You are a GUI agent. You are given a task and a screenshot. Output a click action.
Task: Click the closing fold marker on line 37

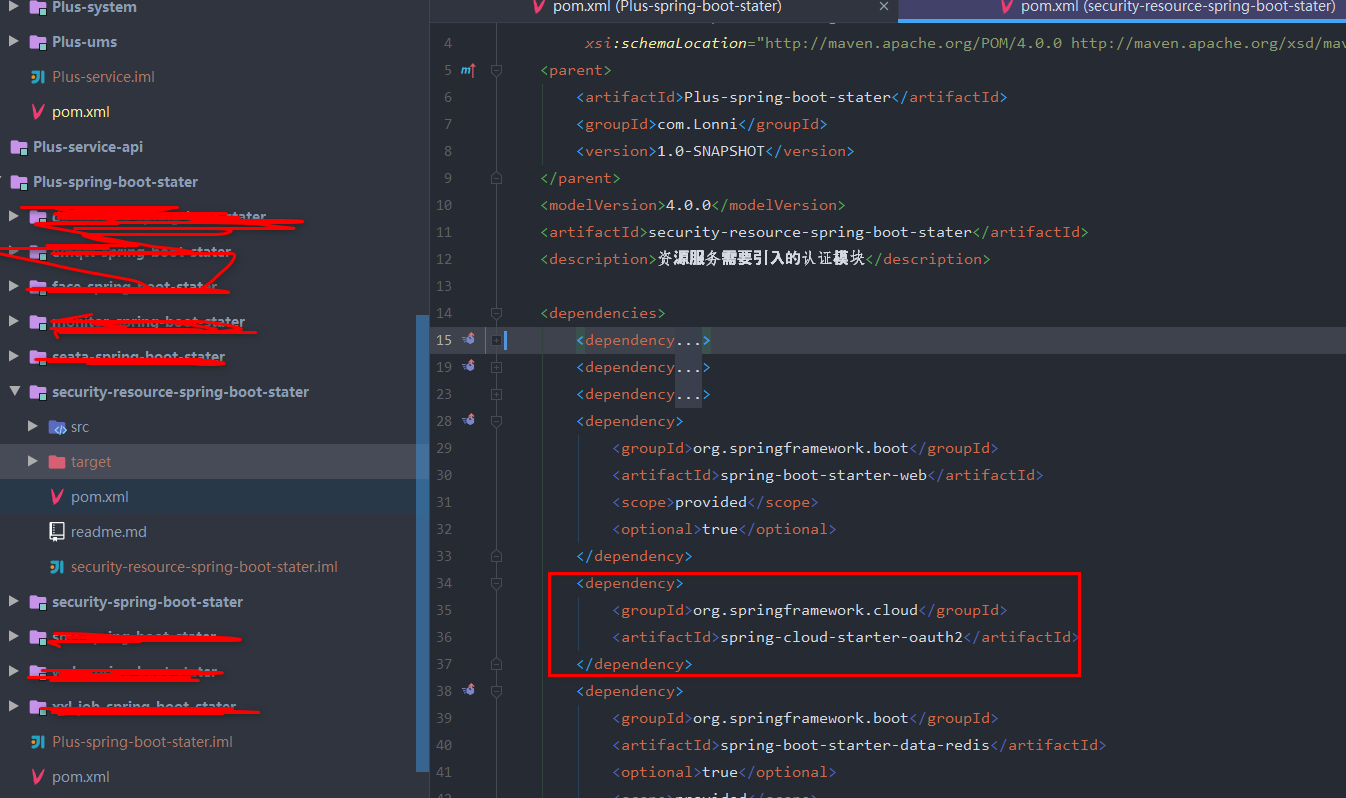point(496,664)
